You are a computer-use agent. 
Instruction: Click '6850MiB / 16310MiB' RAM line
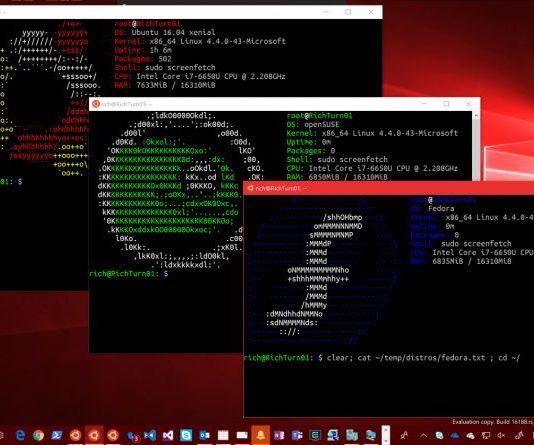pyautogui.click(x=348, y=177)
